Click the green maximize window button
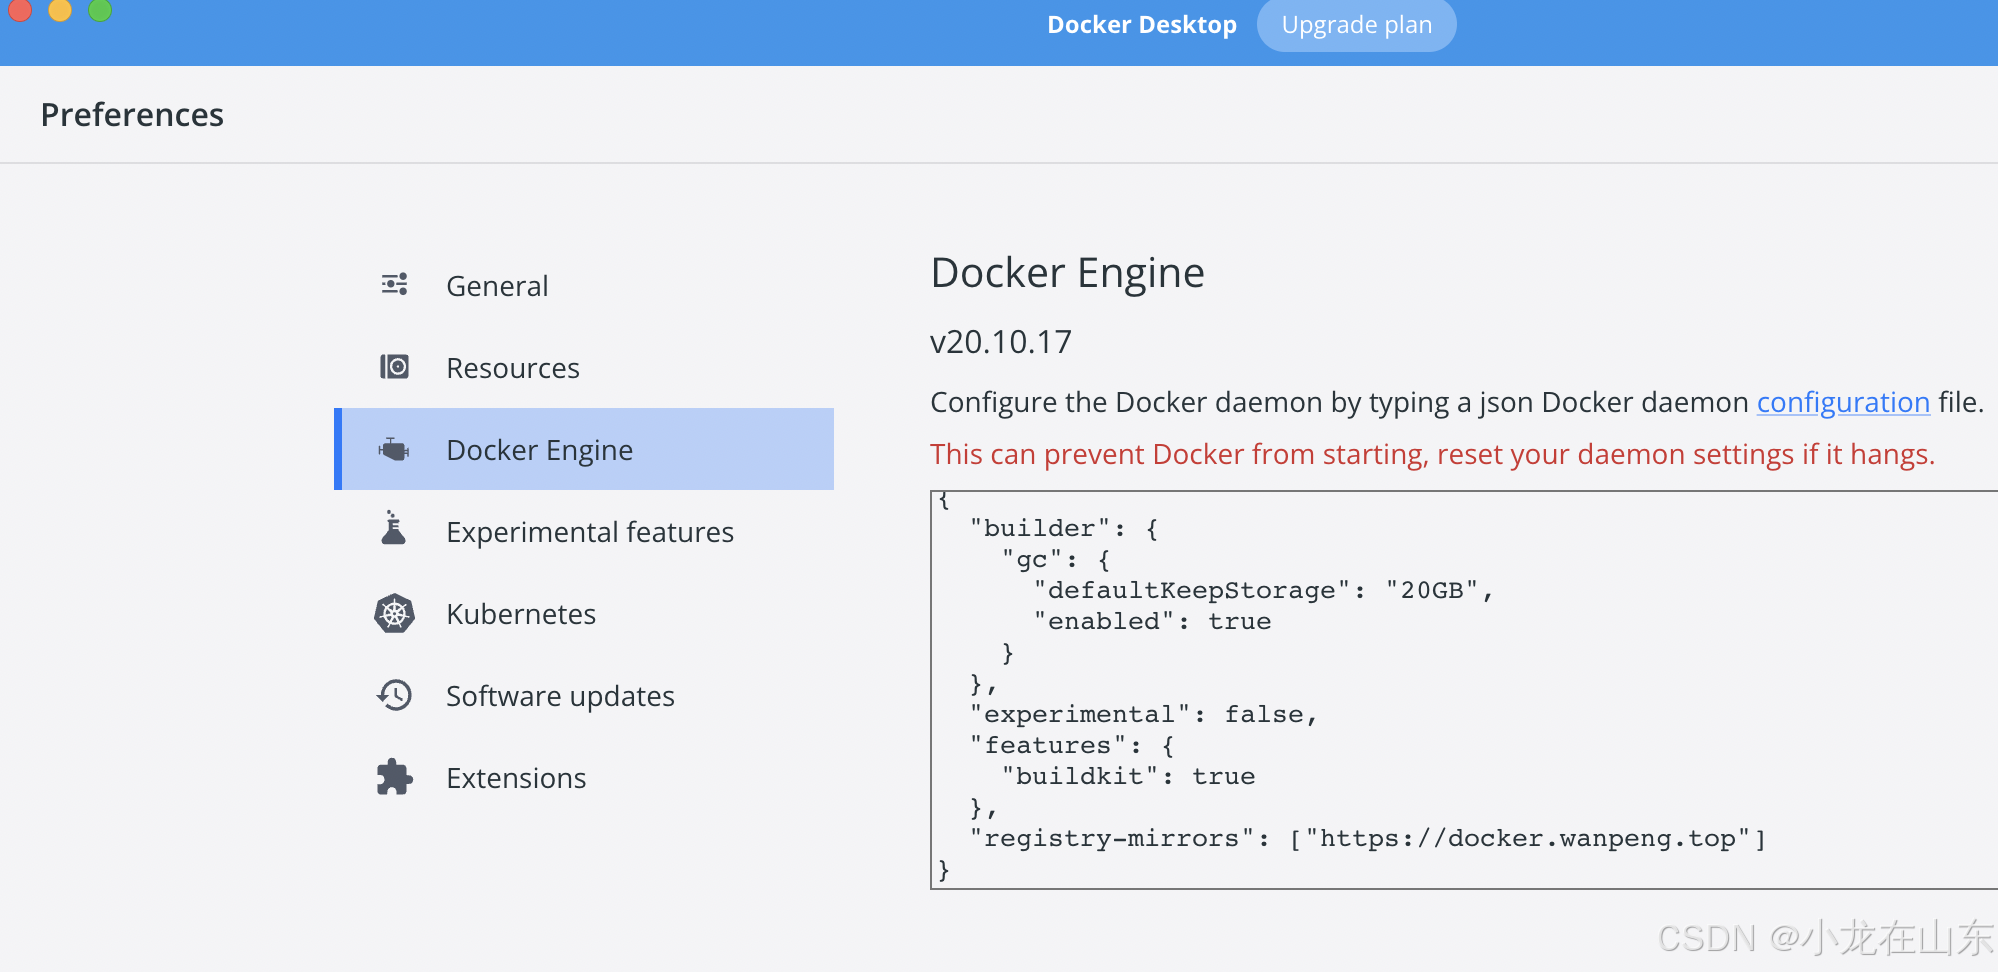1998x972 pixels. pyautogui.click(x=100, y=10)
